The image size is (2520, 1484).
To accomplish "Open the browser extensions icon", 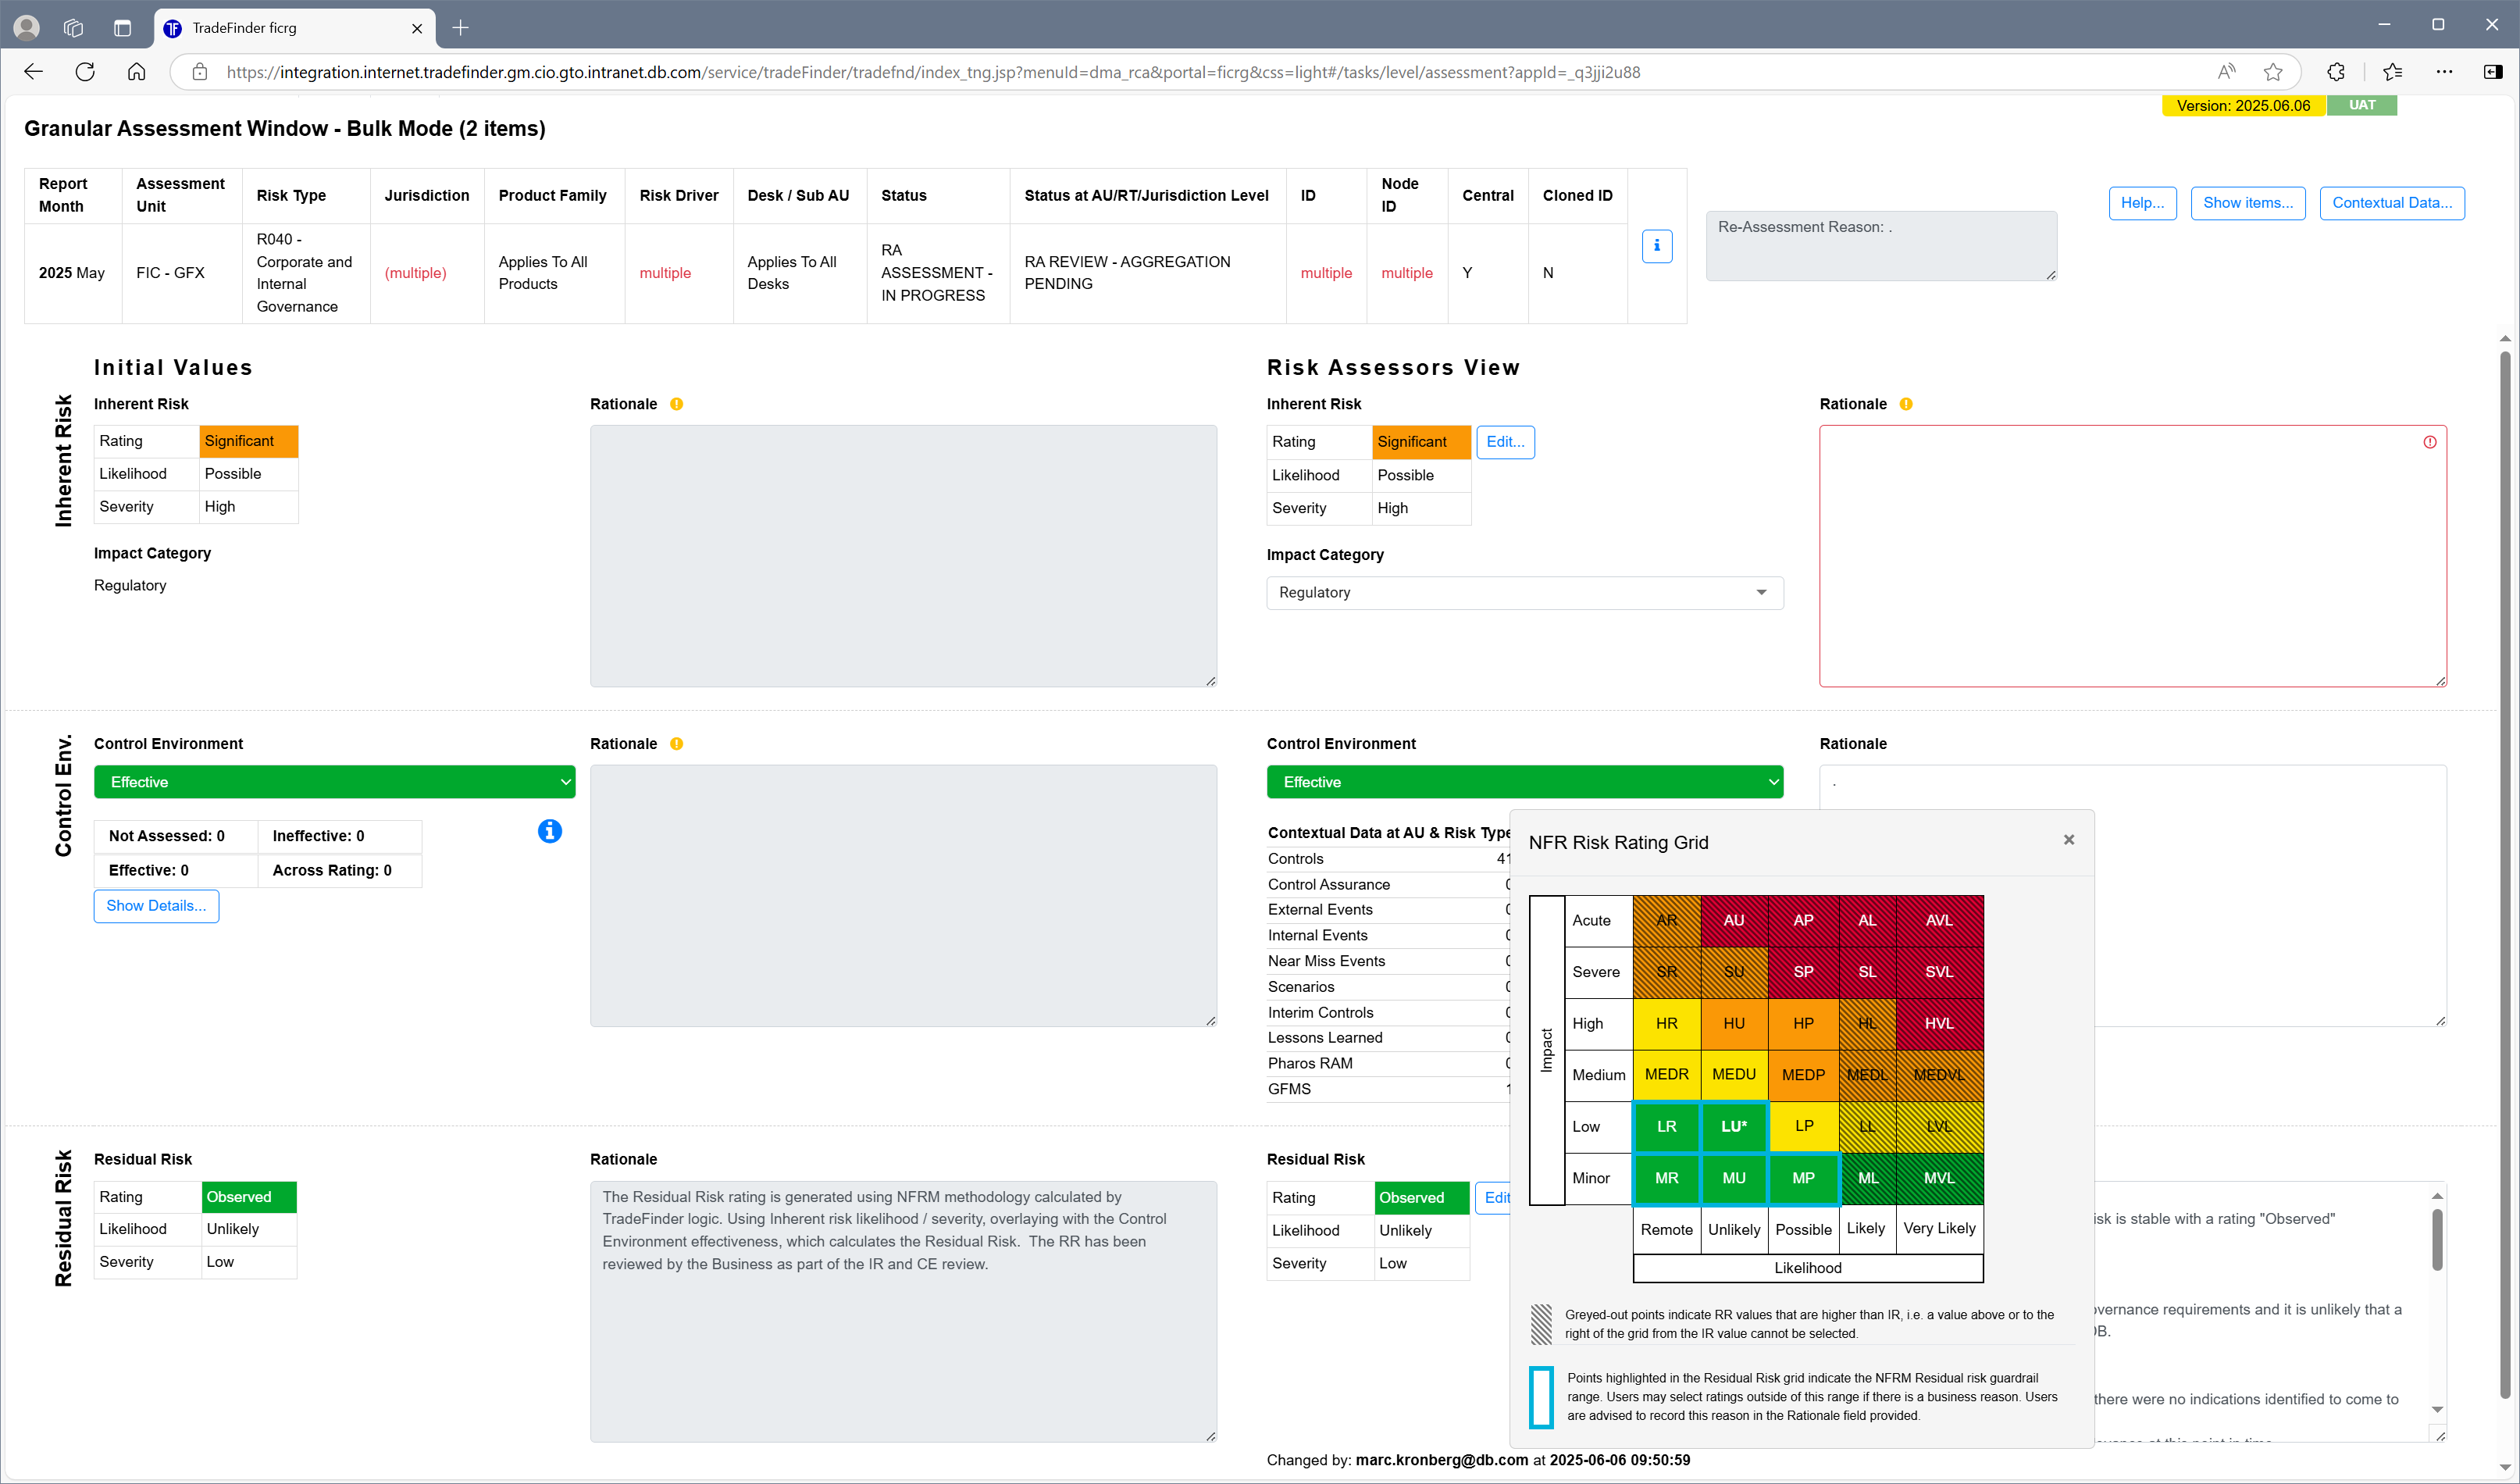I will pos(2336,72).
